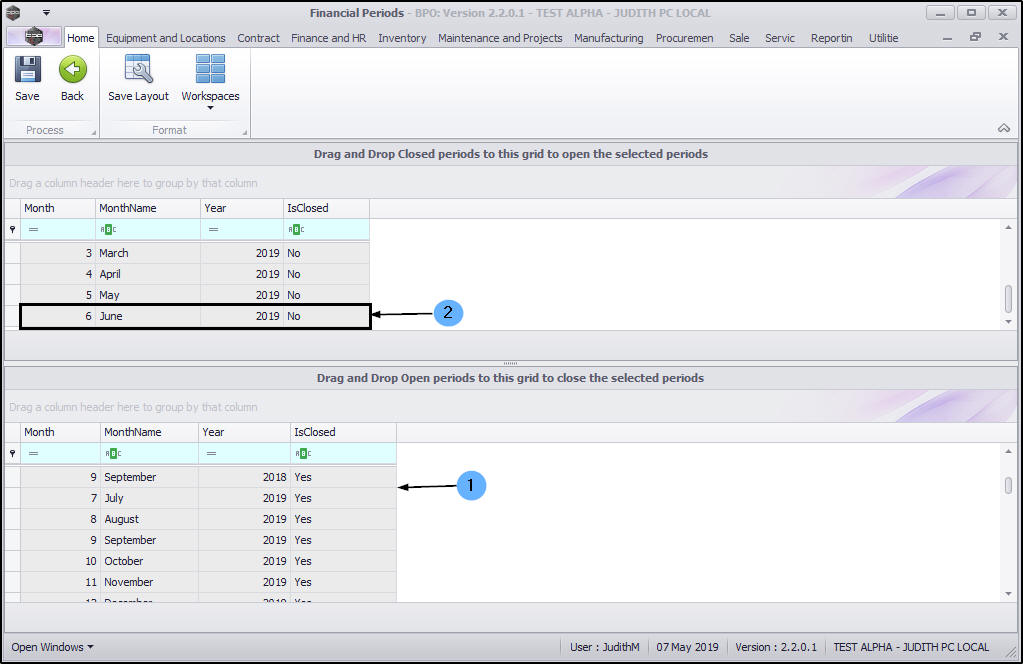The width and height of the screenshot is (1023, 664).
Task: Select the March 2019 open period row
Action: 194,253
